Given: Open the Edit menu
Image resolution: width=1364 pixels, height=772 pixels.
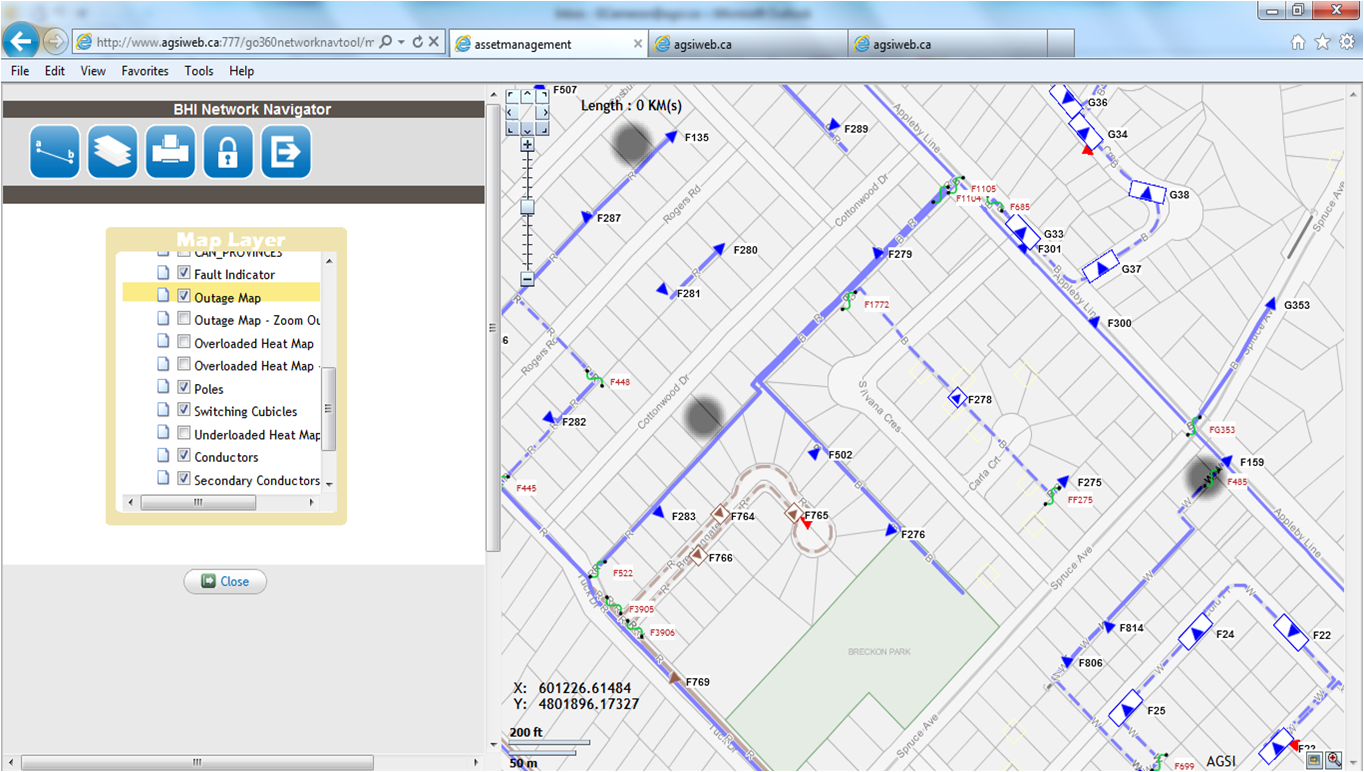Looking at the screenshot, I should click(55, 71).
